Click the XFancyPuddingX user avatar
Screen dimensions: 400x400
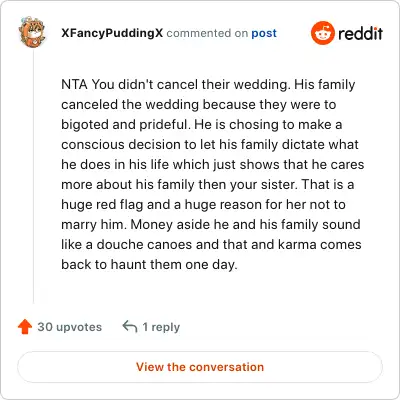32,32
